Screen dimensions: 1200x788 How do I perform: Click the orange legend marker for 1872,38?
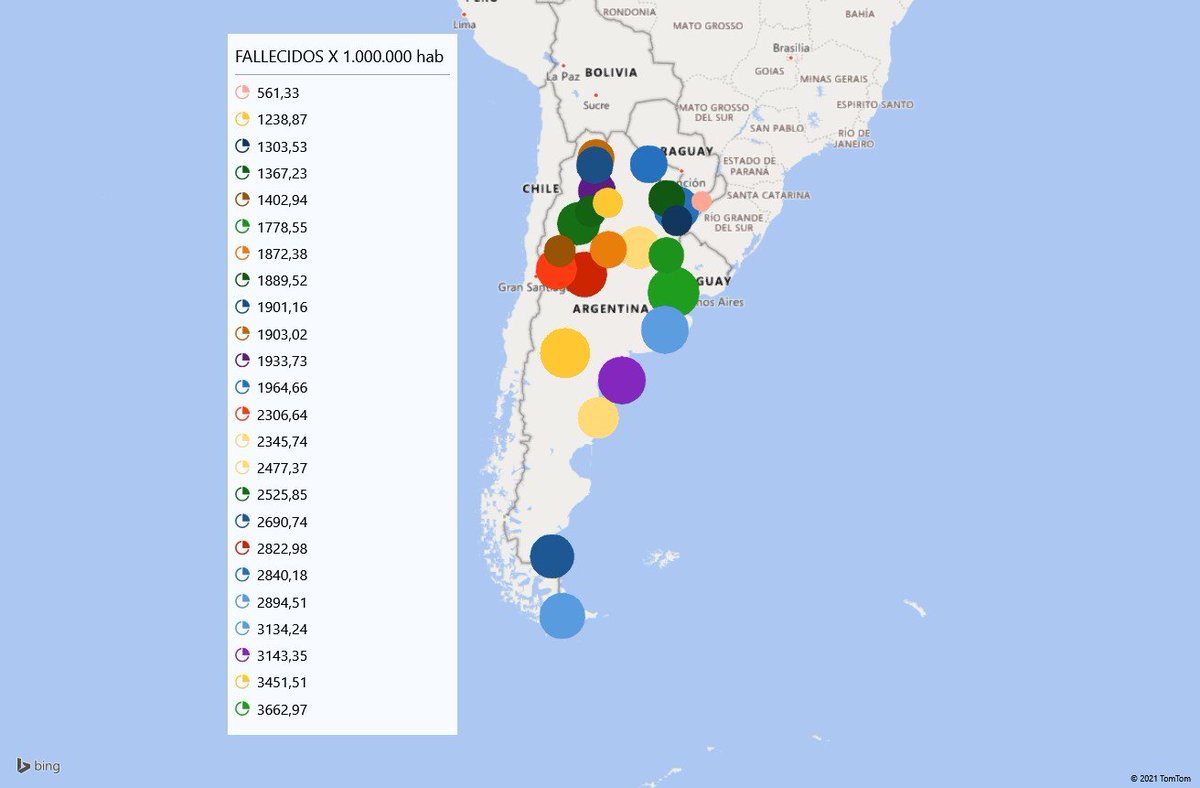point(242,253)
